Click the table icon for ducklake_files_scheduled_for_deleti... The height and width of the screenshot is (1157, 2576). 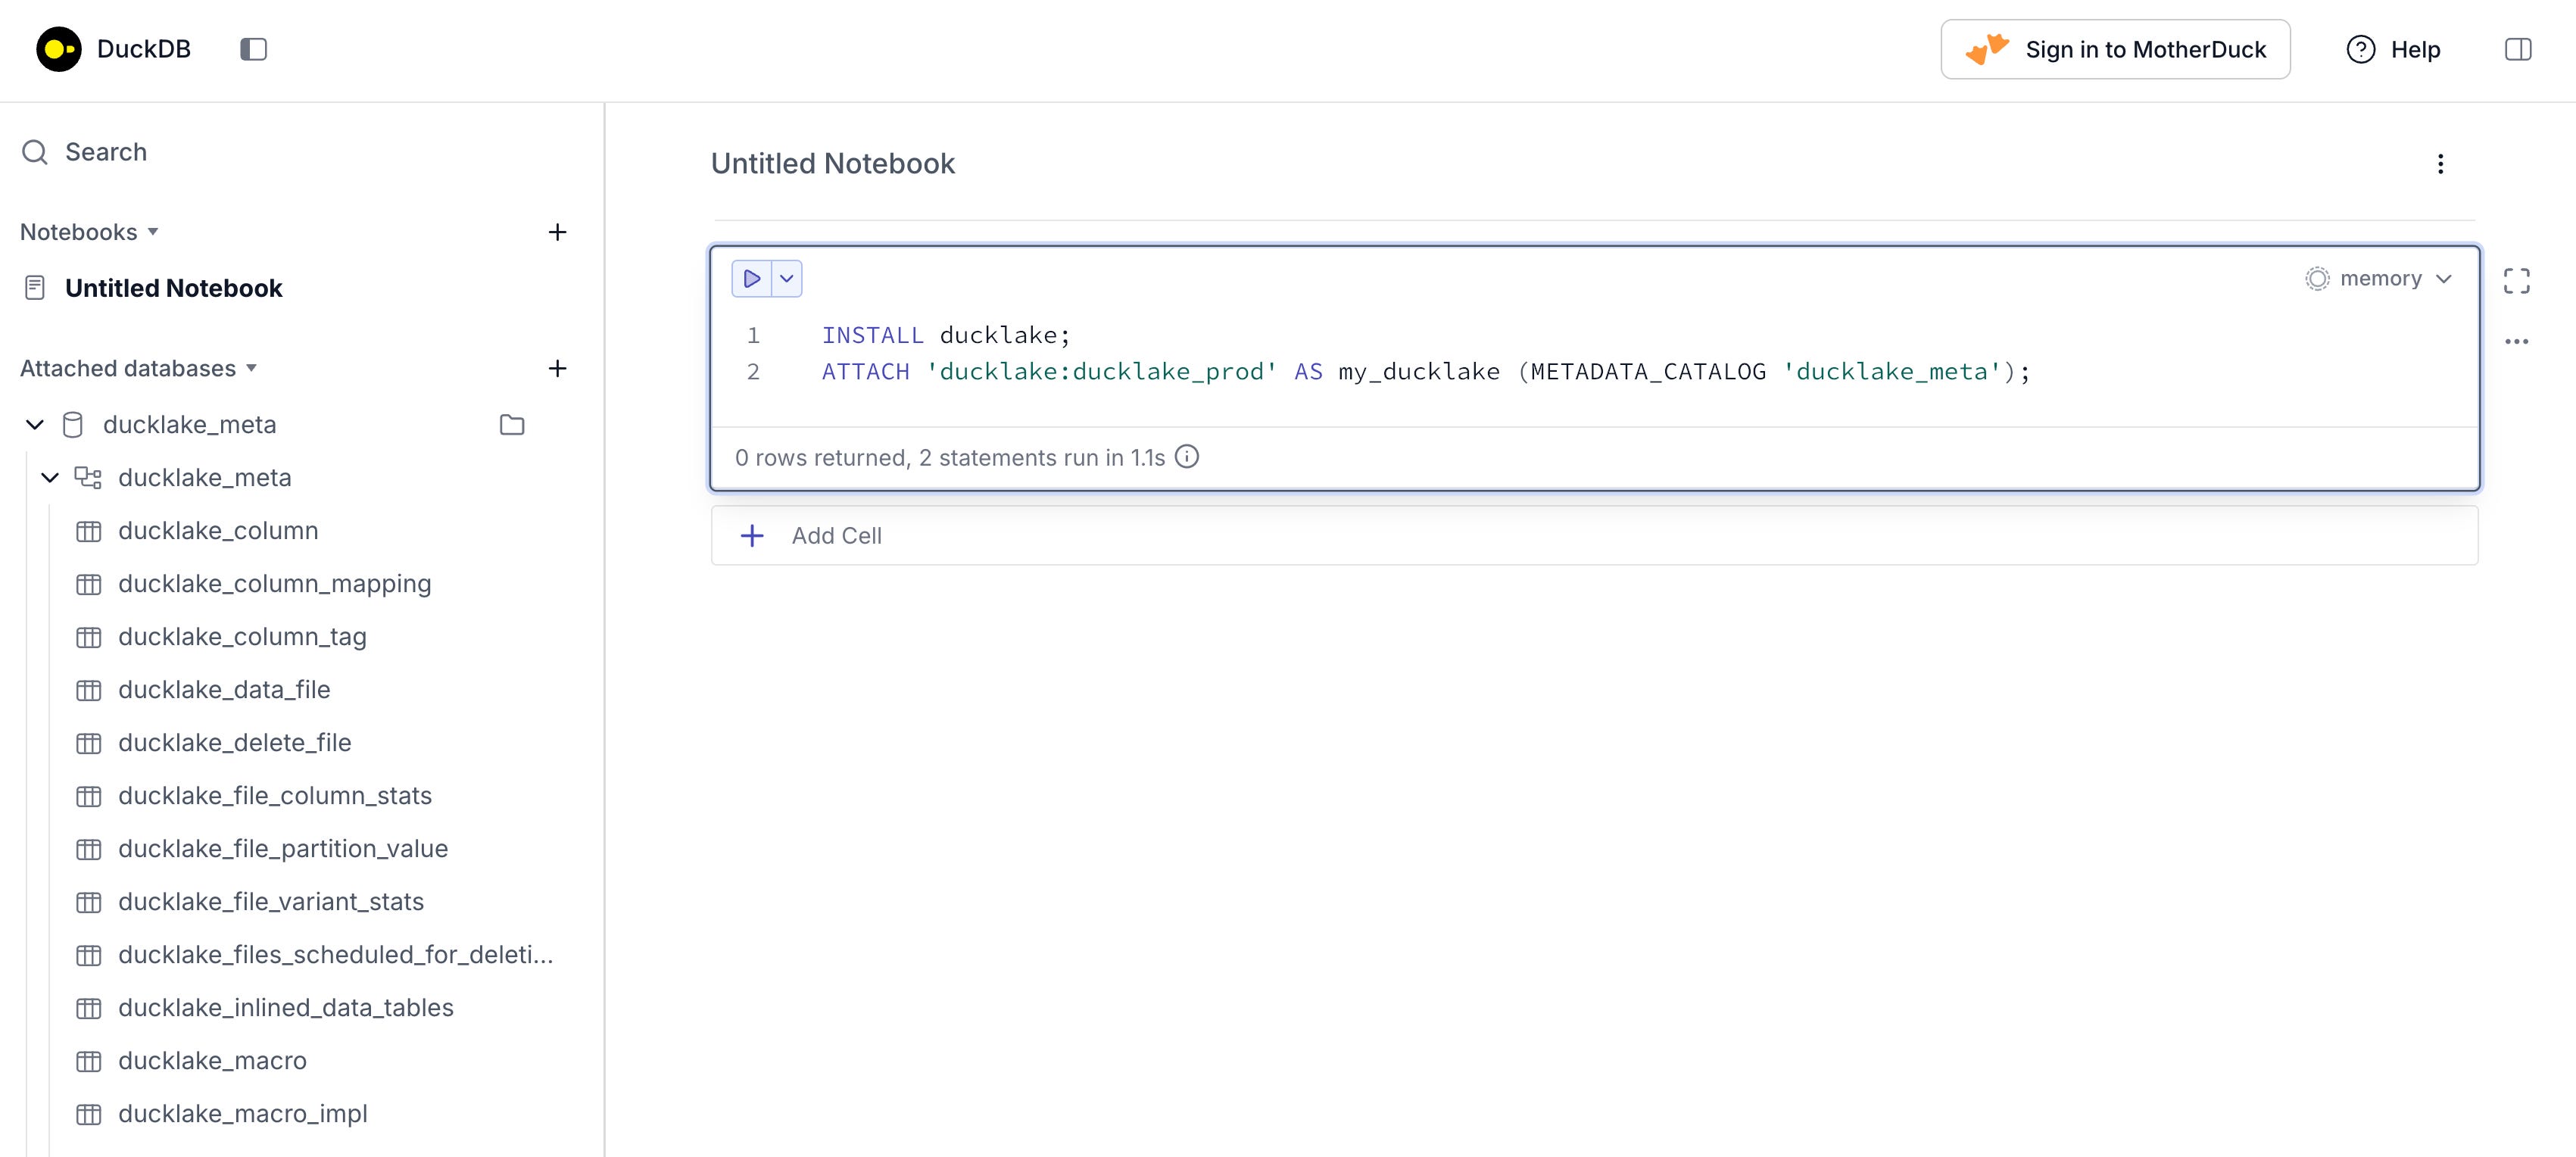[89, 955]
